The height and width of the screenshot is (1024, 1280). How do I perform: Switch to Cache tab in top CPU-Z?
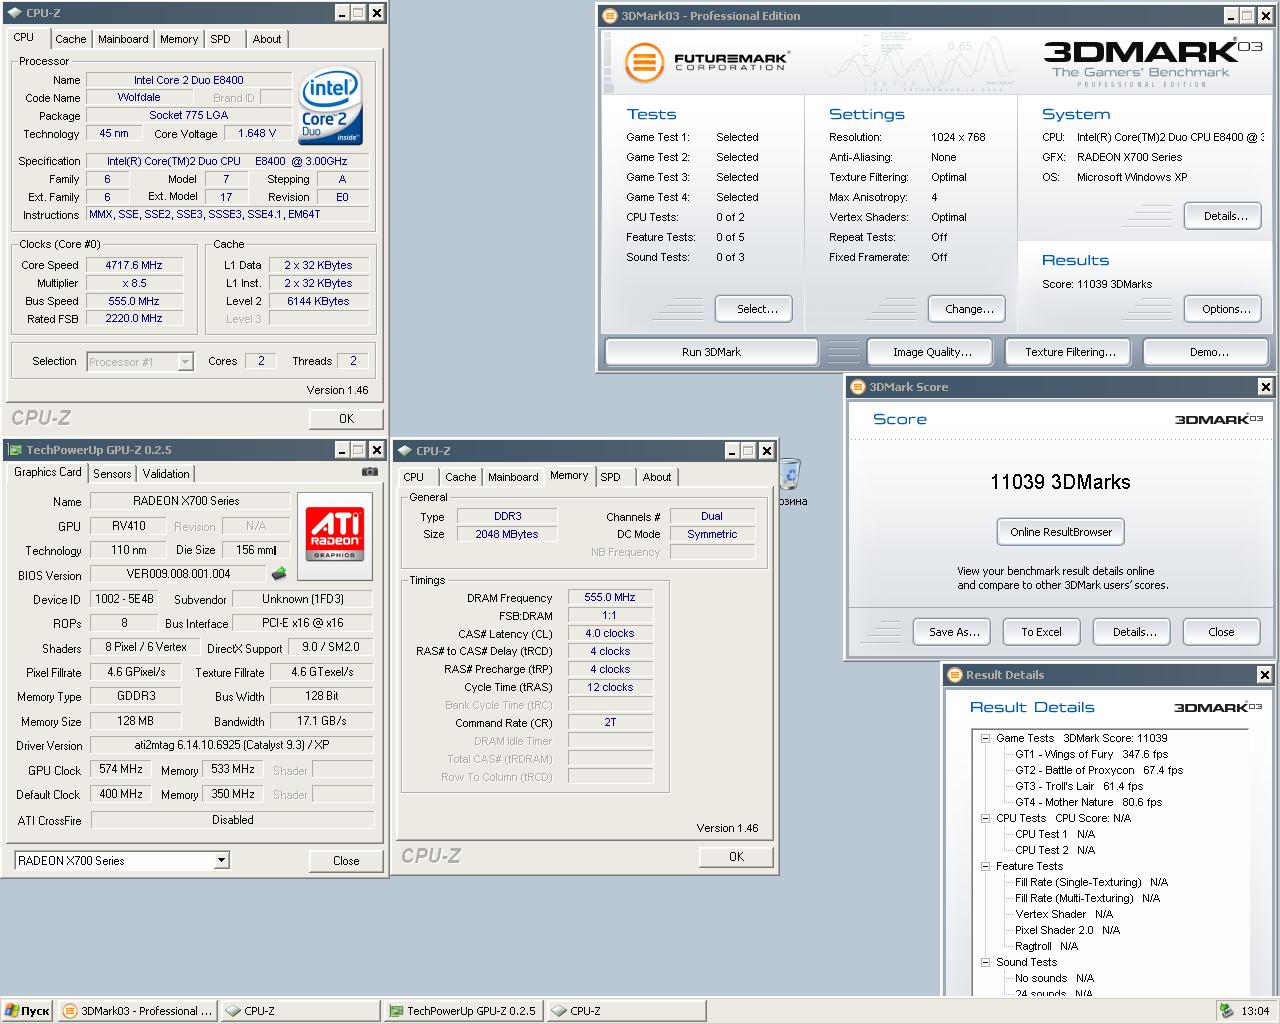tap(70, 39)
